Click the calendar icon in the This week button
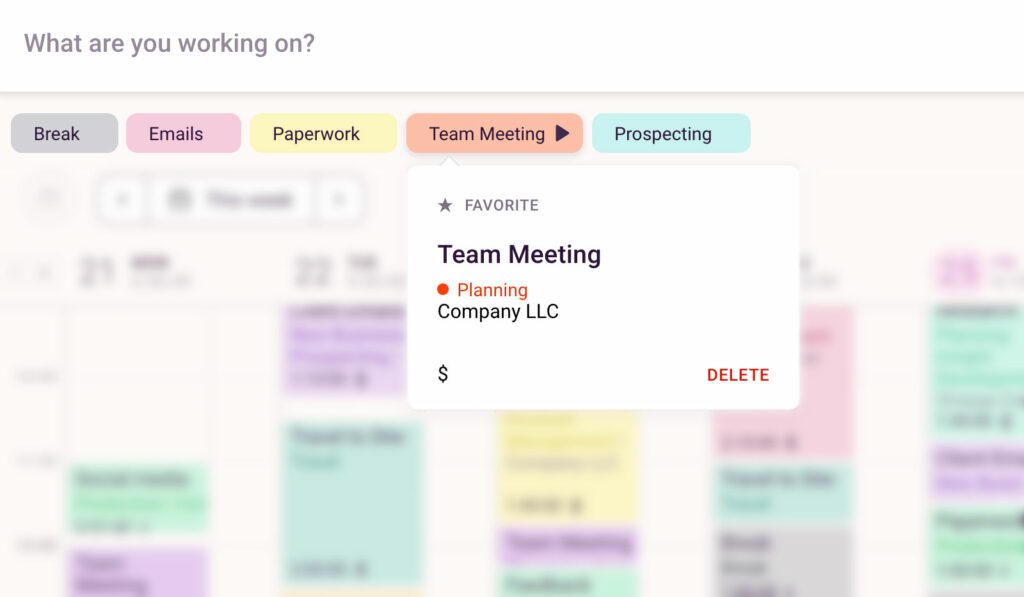 (179, 199)
